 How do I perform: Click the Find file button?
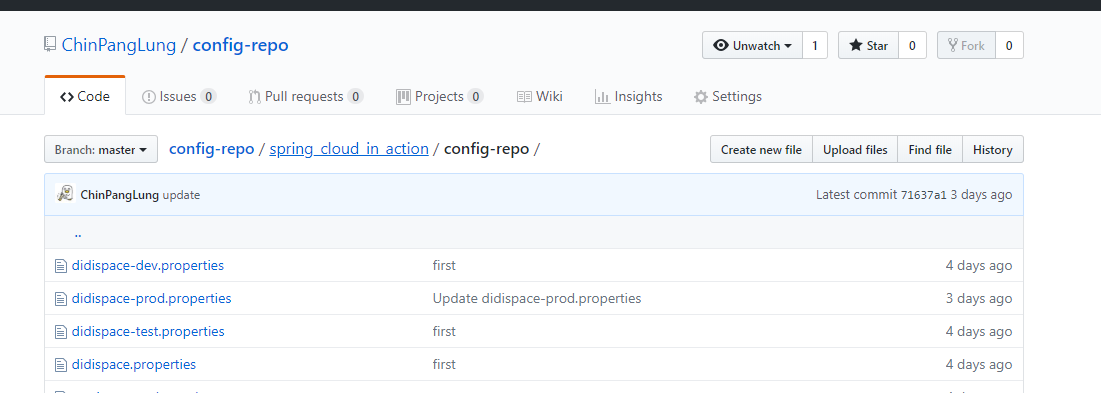click(x=930, y=149)
